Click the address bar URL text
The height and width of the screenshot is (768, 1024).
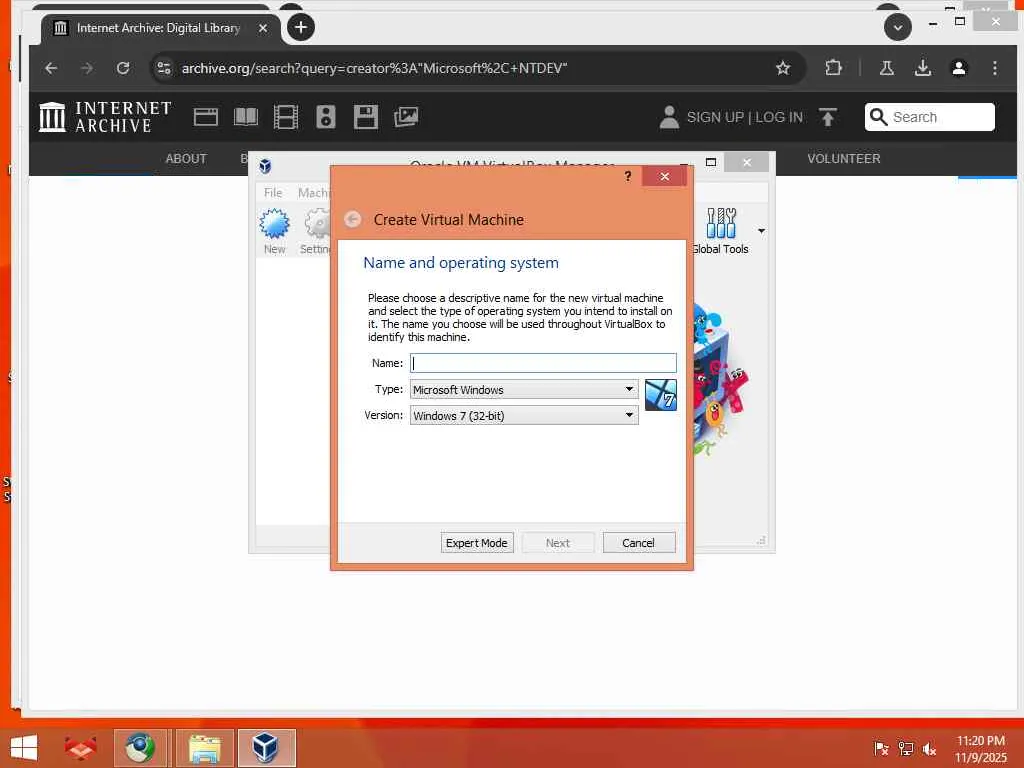(374, 68)
